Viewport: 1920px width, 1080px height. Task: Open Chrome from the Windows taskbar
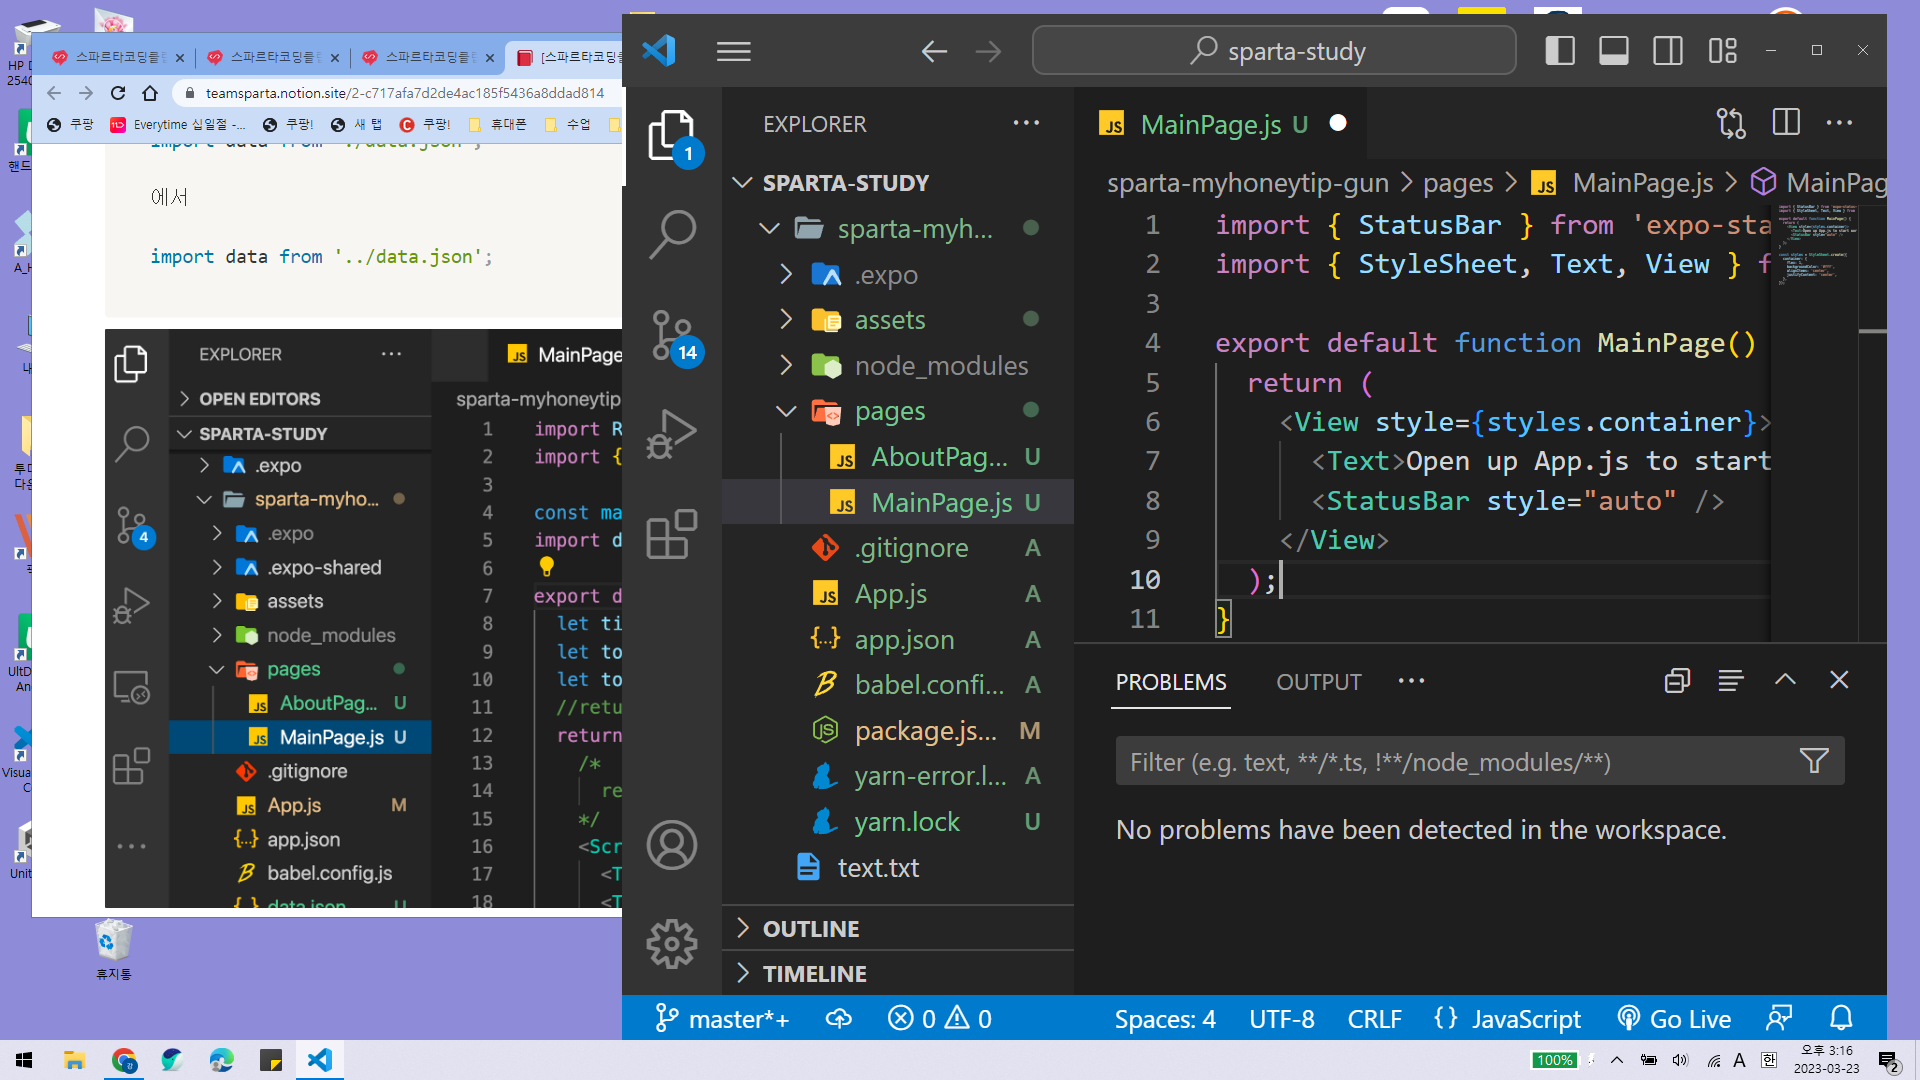coord(124,1060)
